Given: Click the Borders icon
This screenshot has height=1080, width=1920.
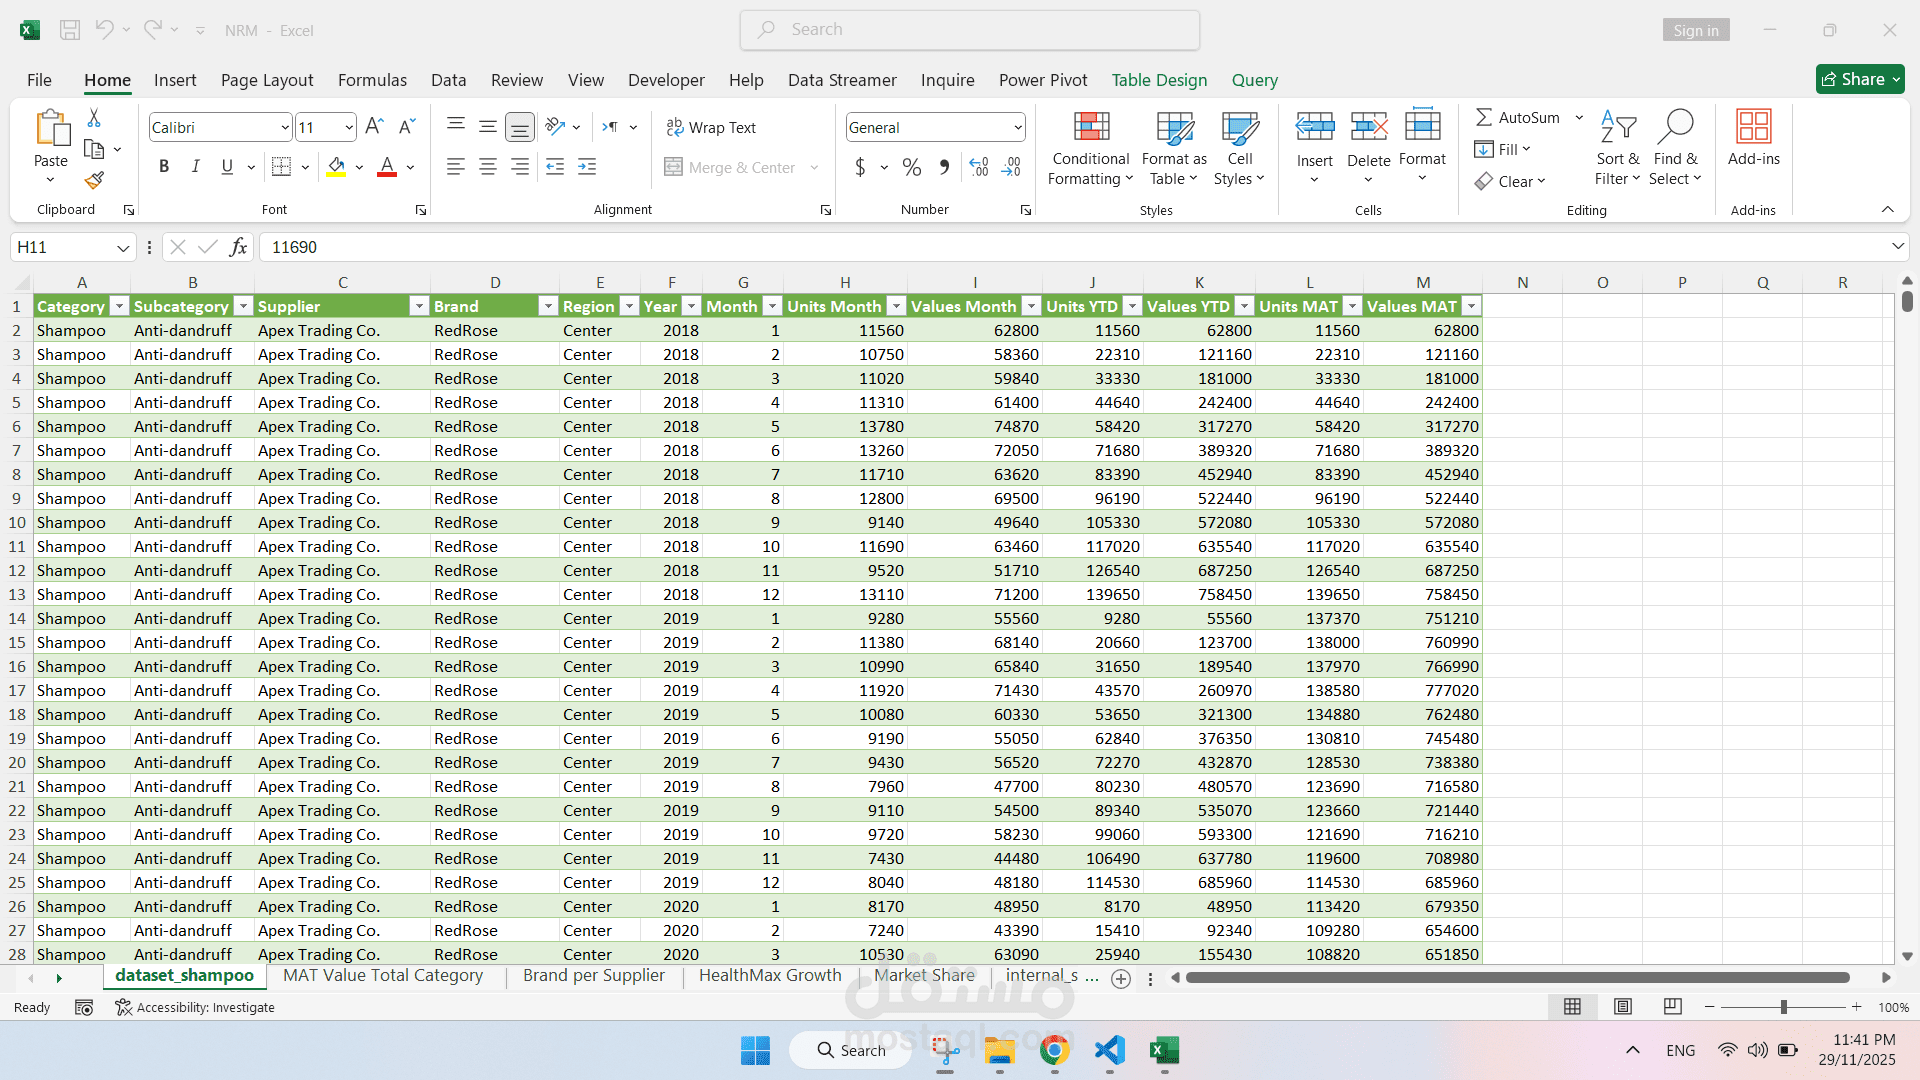Looking at the screenshot, I should 282,167.
